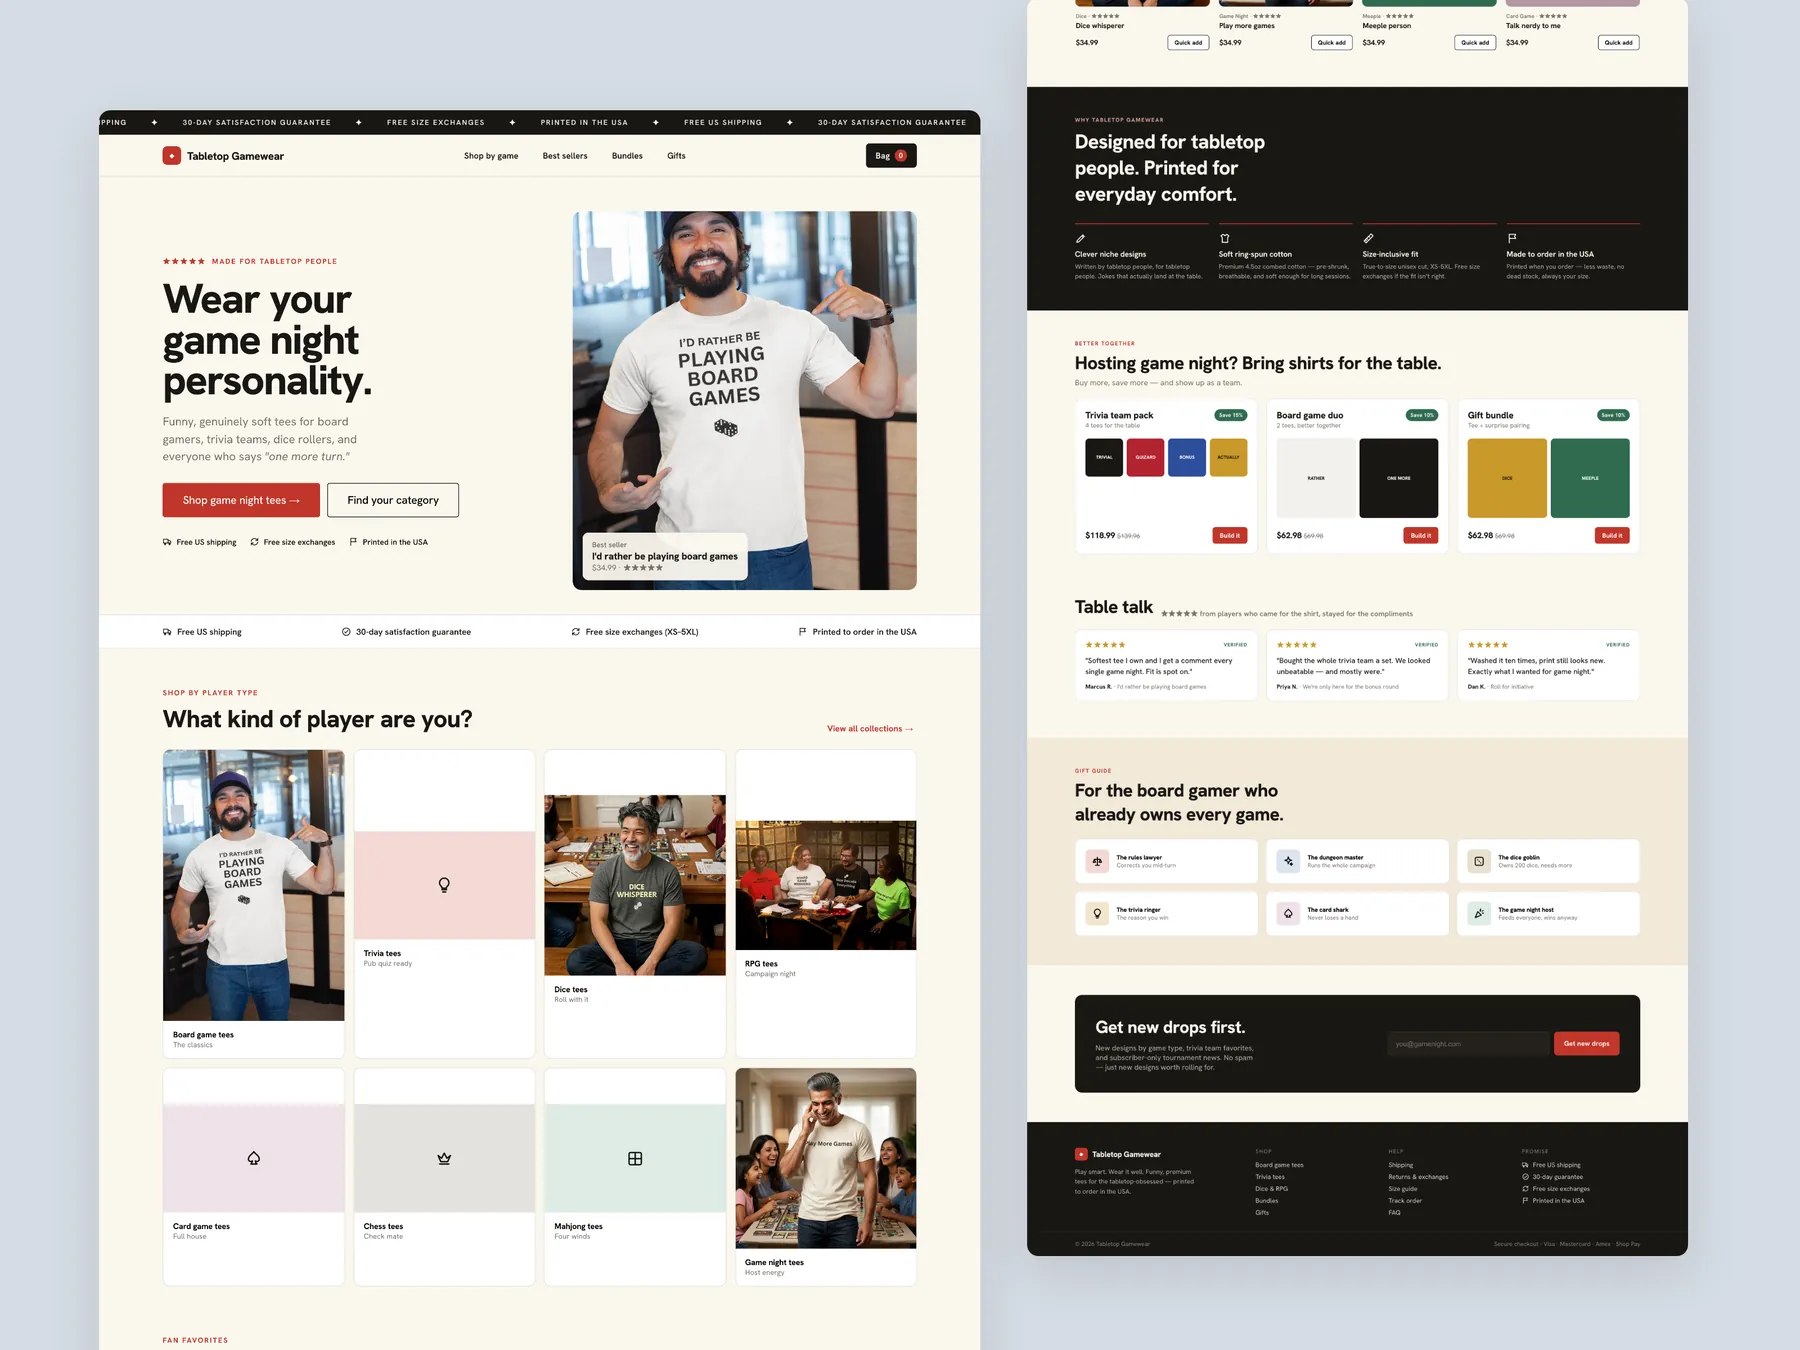
Task: Quick add the Talk nerdy to me tee
Action: coord(1618,43)
